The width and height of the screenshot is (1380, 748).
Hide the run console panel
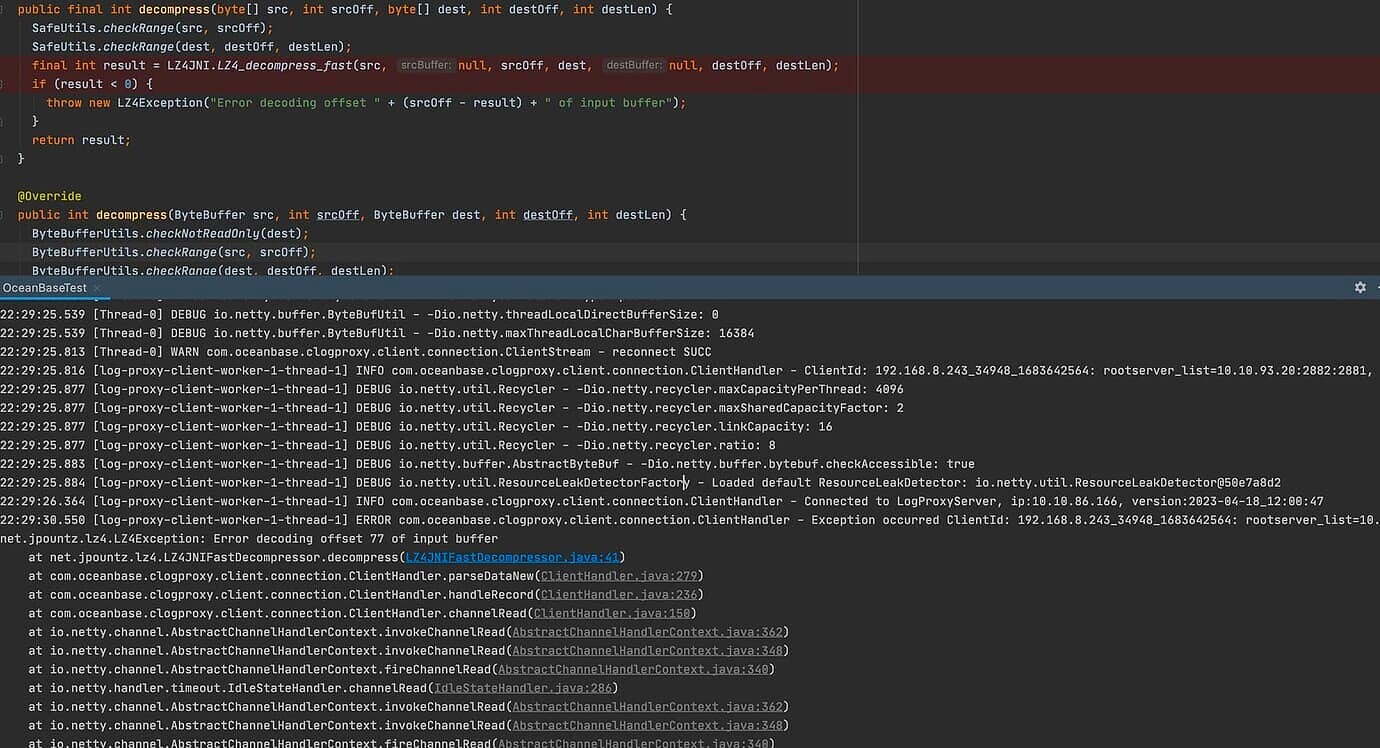pos(1376,287)
